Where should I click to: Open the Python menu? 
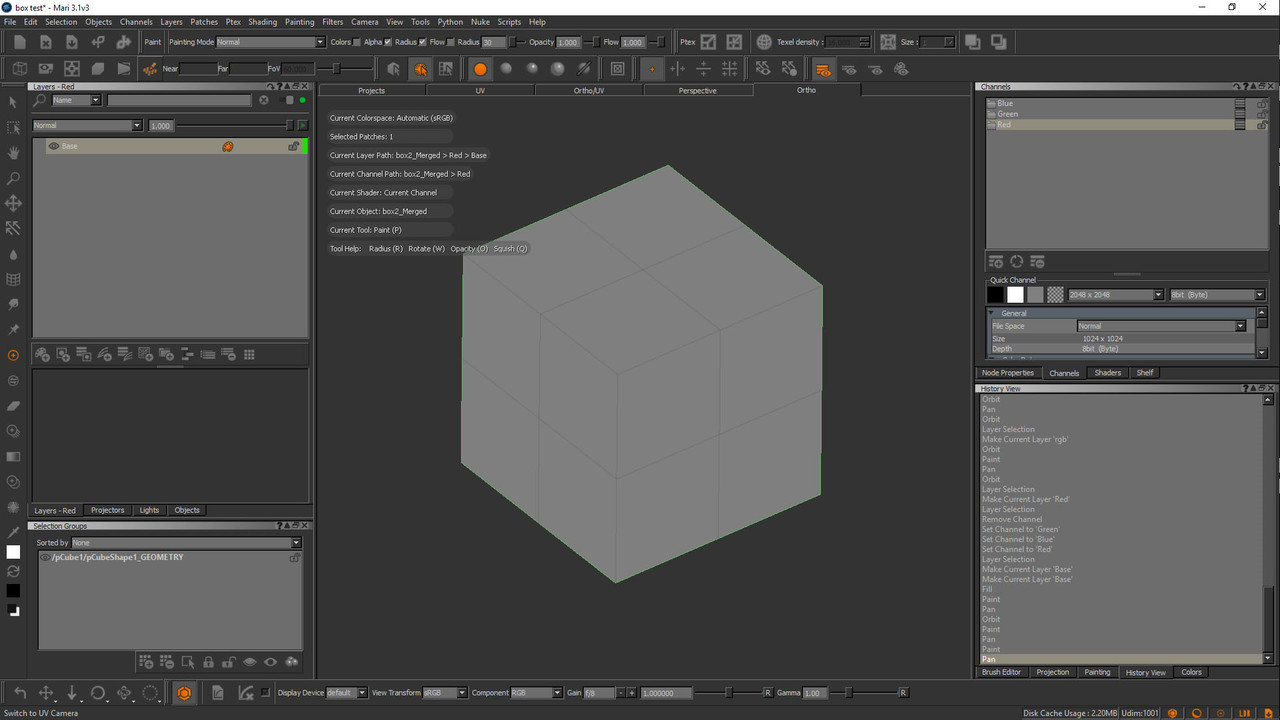[450, 21]
